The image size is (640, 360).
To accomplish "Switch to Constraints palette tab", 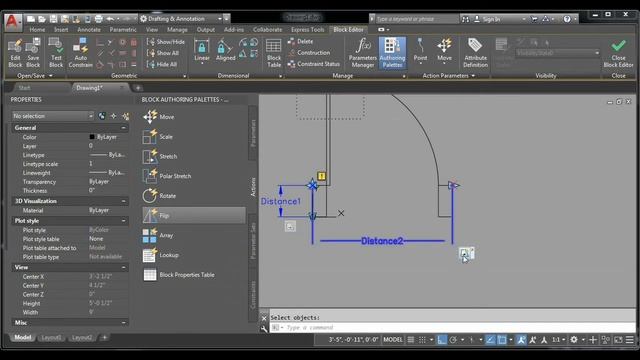I will click(x=253, y=295).
